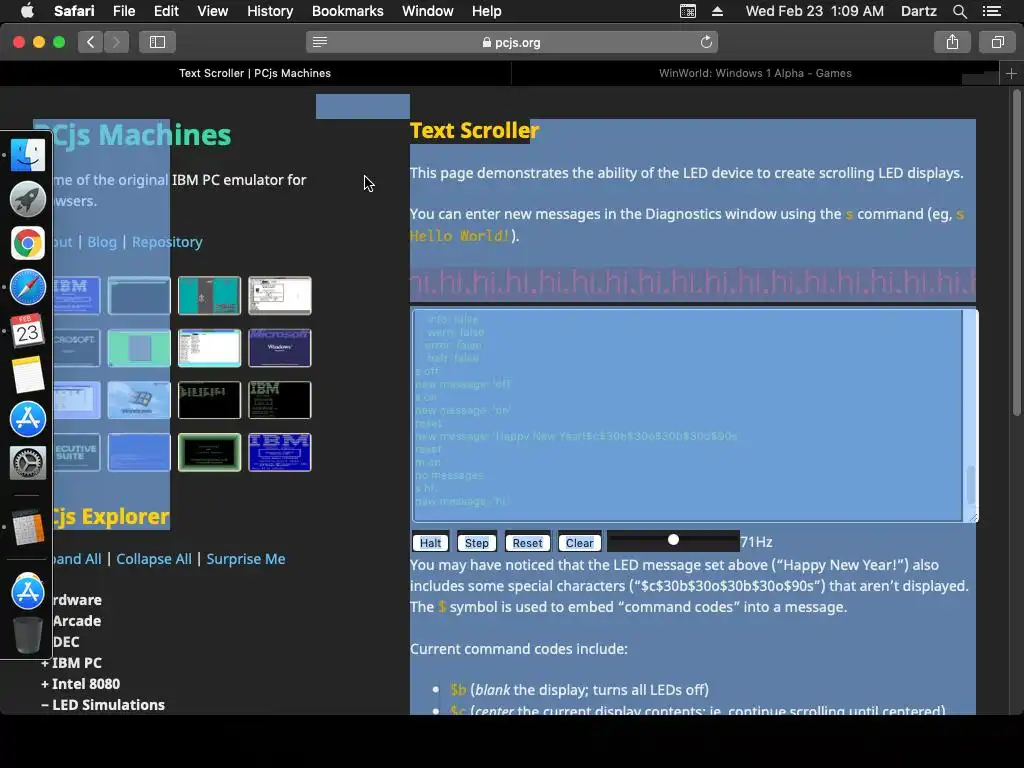Open the Repository link
This screenshot has width=1024, height=768.
[x=167, y=242]
